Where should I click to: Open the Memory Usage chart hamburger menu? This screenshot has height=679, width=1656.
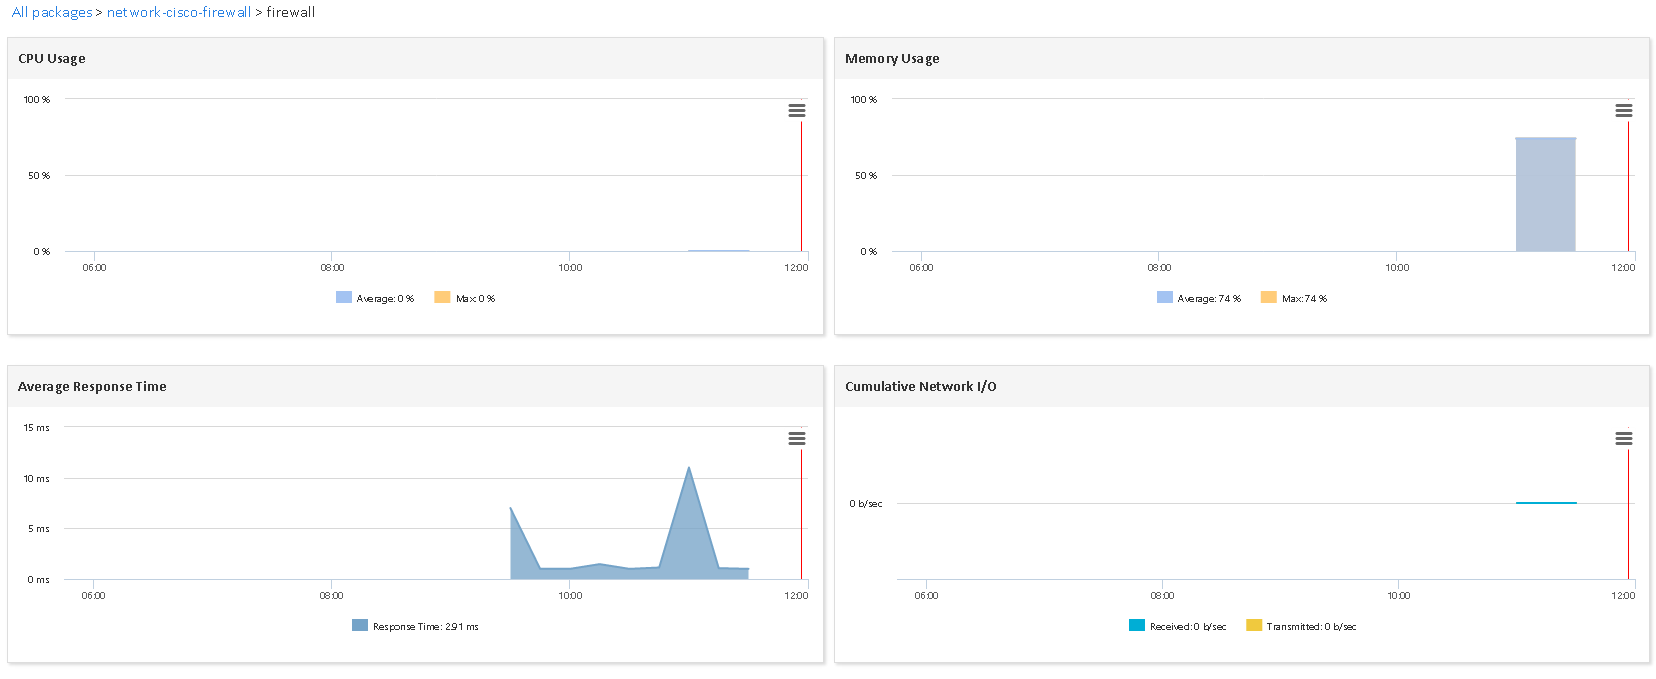click(x=1623, y=111)
